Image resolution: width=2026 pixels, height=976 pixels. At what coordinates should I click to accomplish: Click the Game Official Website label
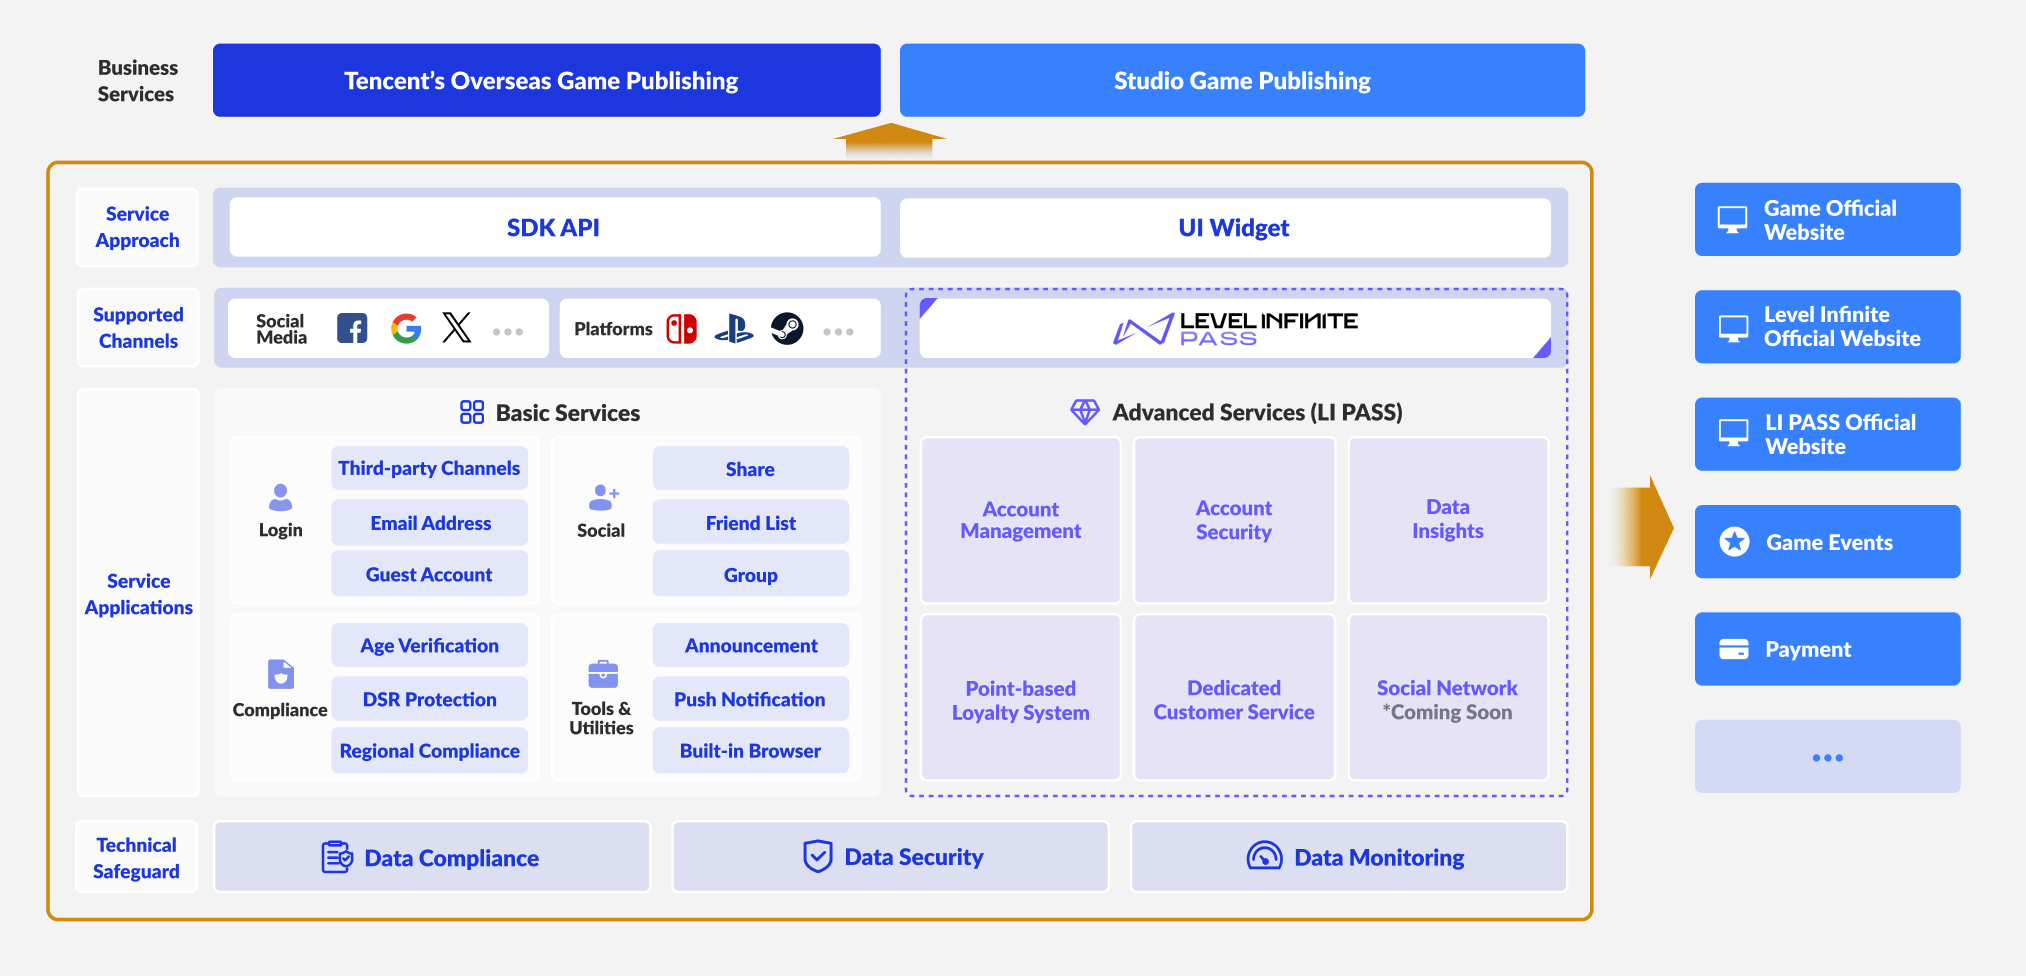tap(1830, 220)
